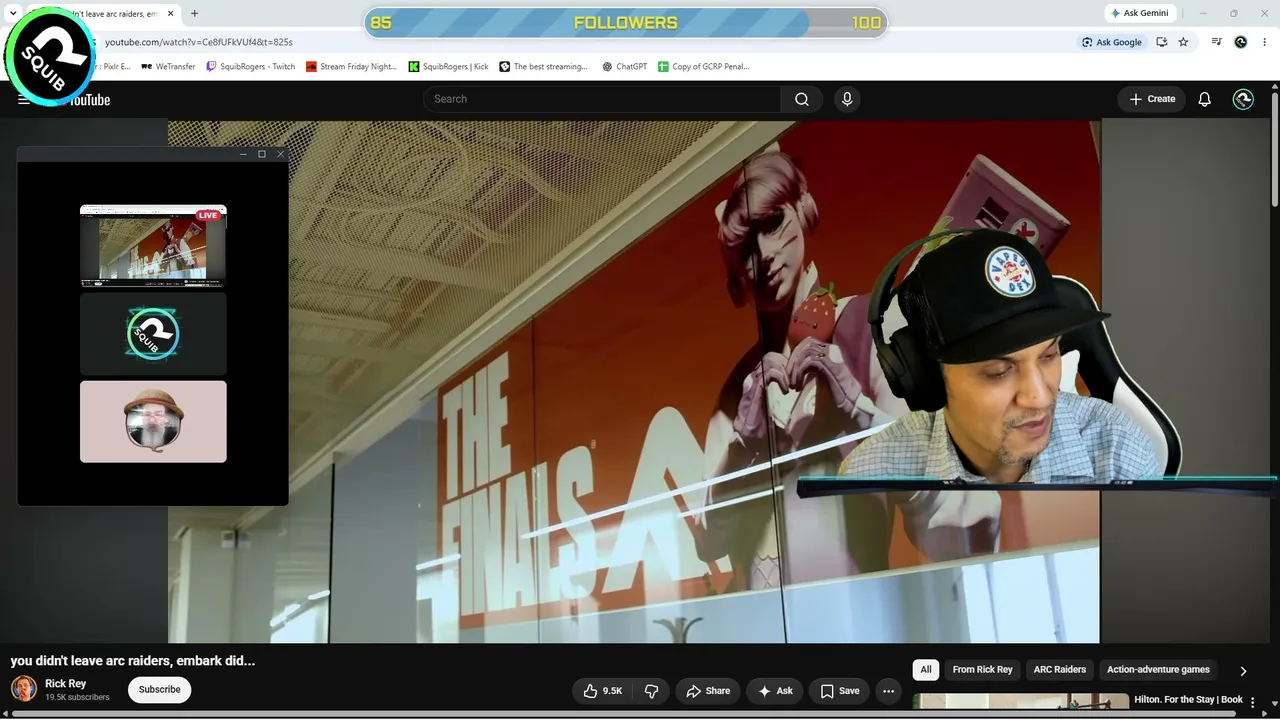Open the SquibRogers | Kick bookmark
Viewport: 1280px width, 720px height.
coord(448,67)
